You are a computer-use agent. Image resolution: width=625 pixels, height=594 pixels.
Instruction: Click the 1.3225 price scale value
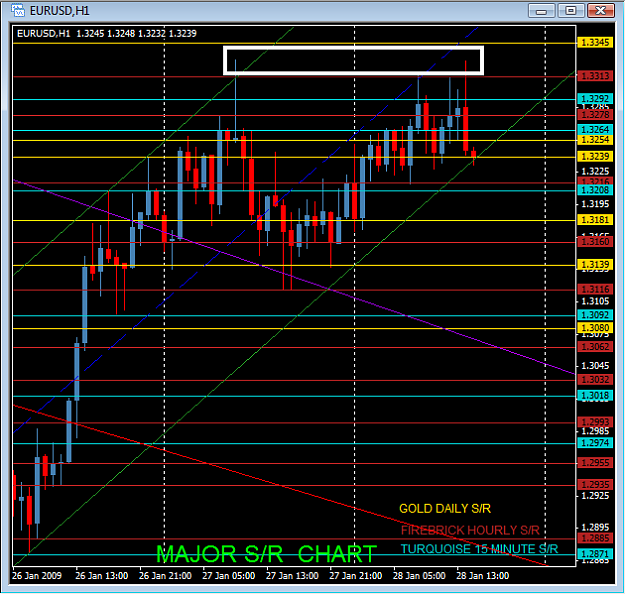coord(595,171)
